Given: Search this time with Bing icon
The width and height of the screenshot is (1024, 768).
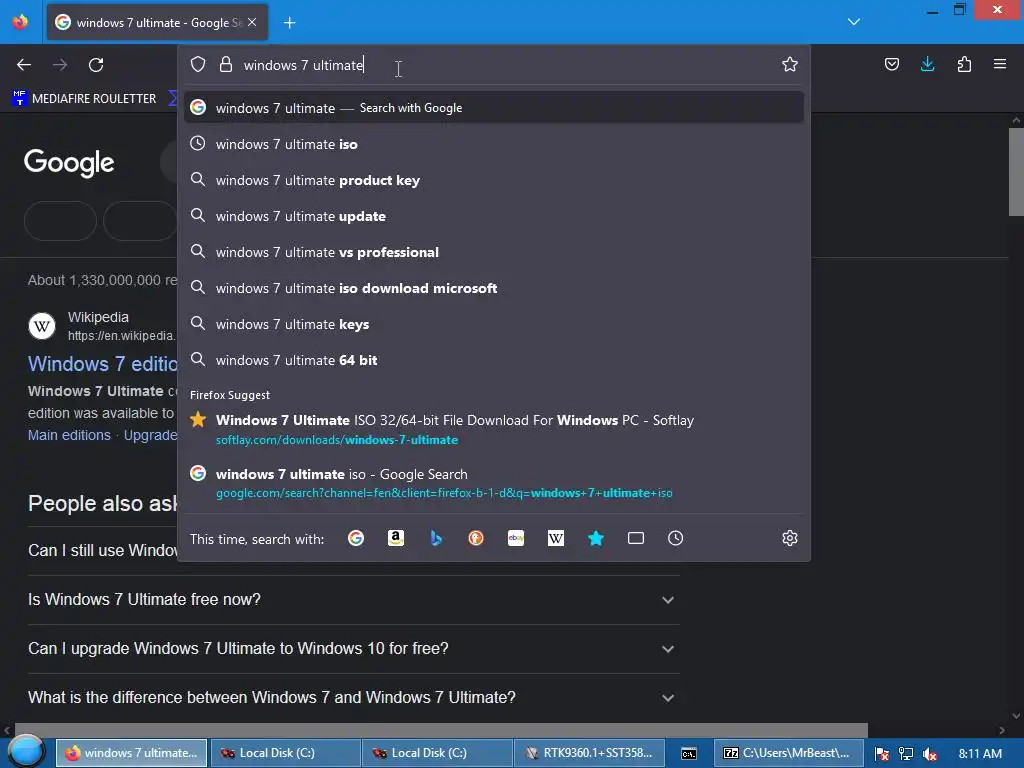Looking at the screenshot, I should (436, 538).
